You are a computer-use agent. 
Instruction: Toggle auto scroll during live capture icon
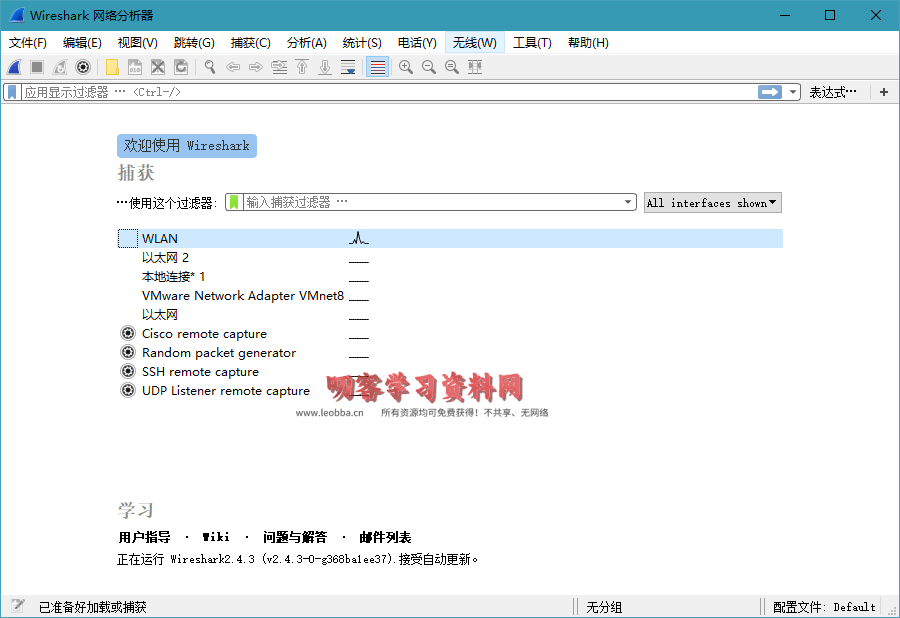tap(348, 67)
